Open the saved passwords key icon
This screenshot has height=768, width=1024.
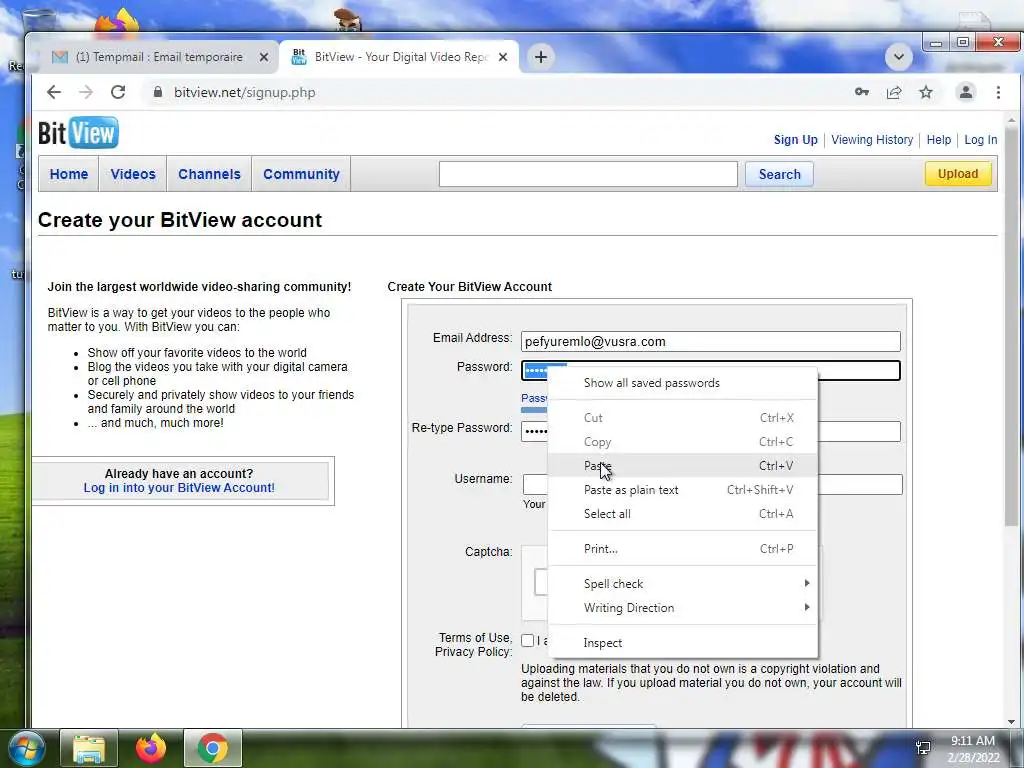coord(861,92)
